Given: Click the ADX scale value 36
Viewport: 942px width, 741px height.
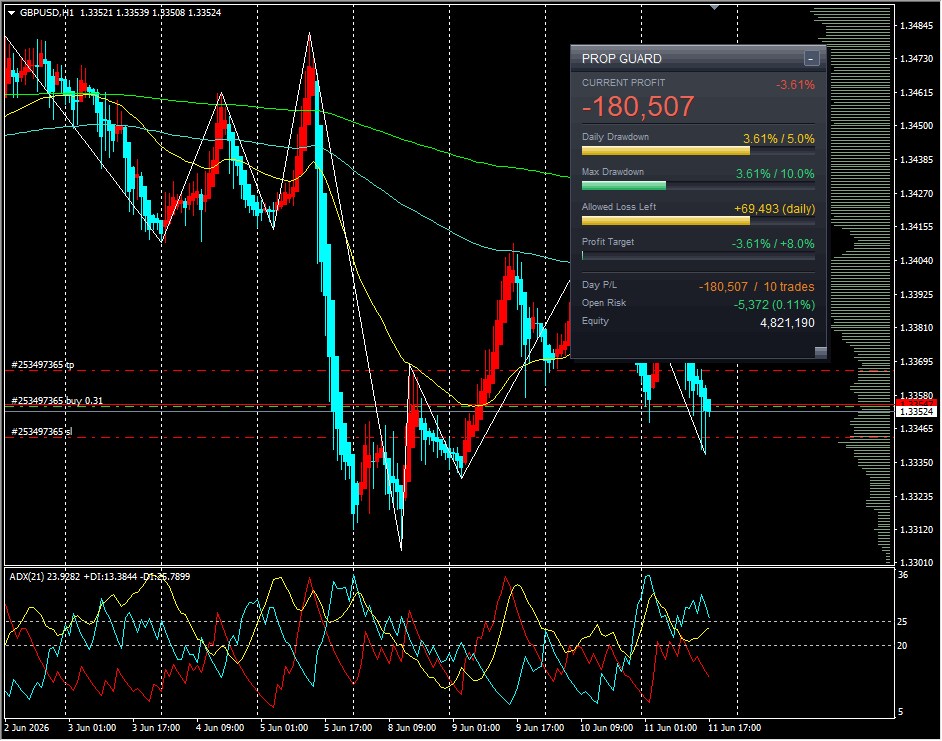Looking at the screenshot, I should [x=903, y=575].
